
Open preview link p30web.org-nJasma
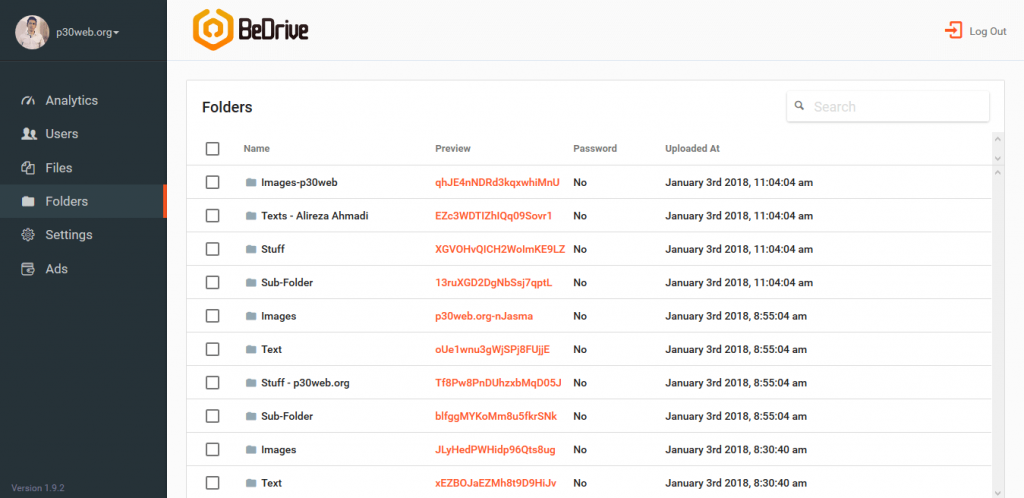(484, 316)
